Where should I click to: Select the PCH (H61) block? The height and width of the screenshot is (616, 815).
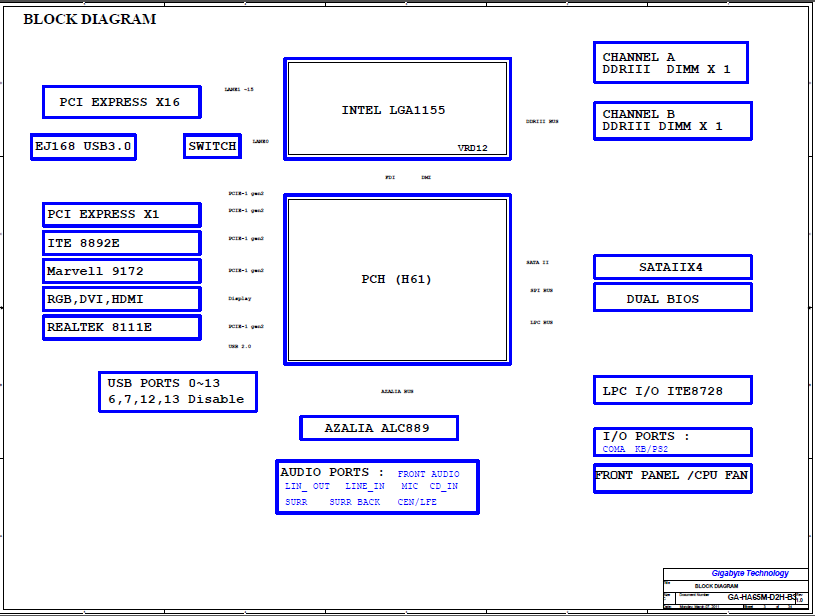[x=398, y=279]
